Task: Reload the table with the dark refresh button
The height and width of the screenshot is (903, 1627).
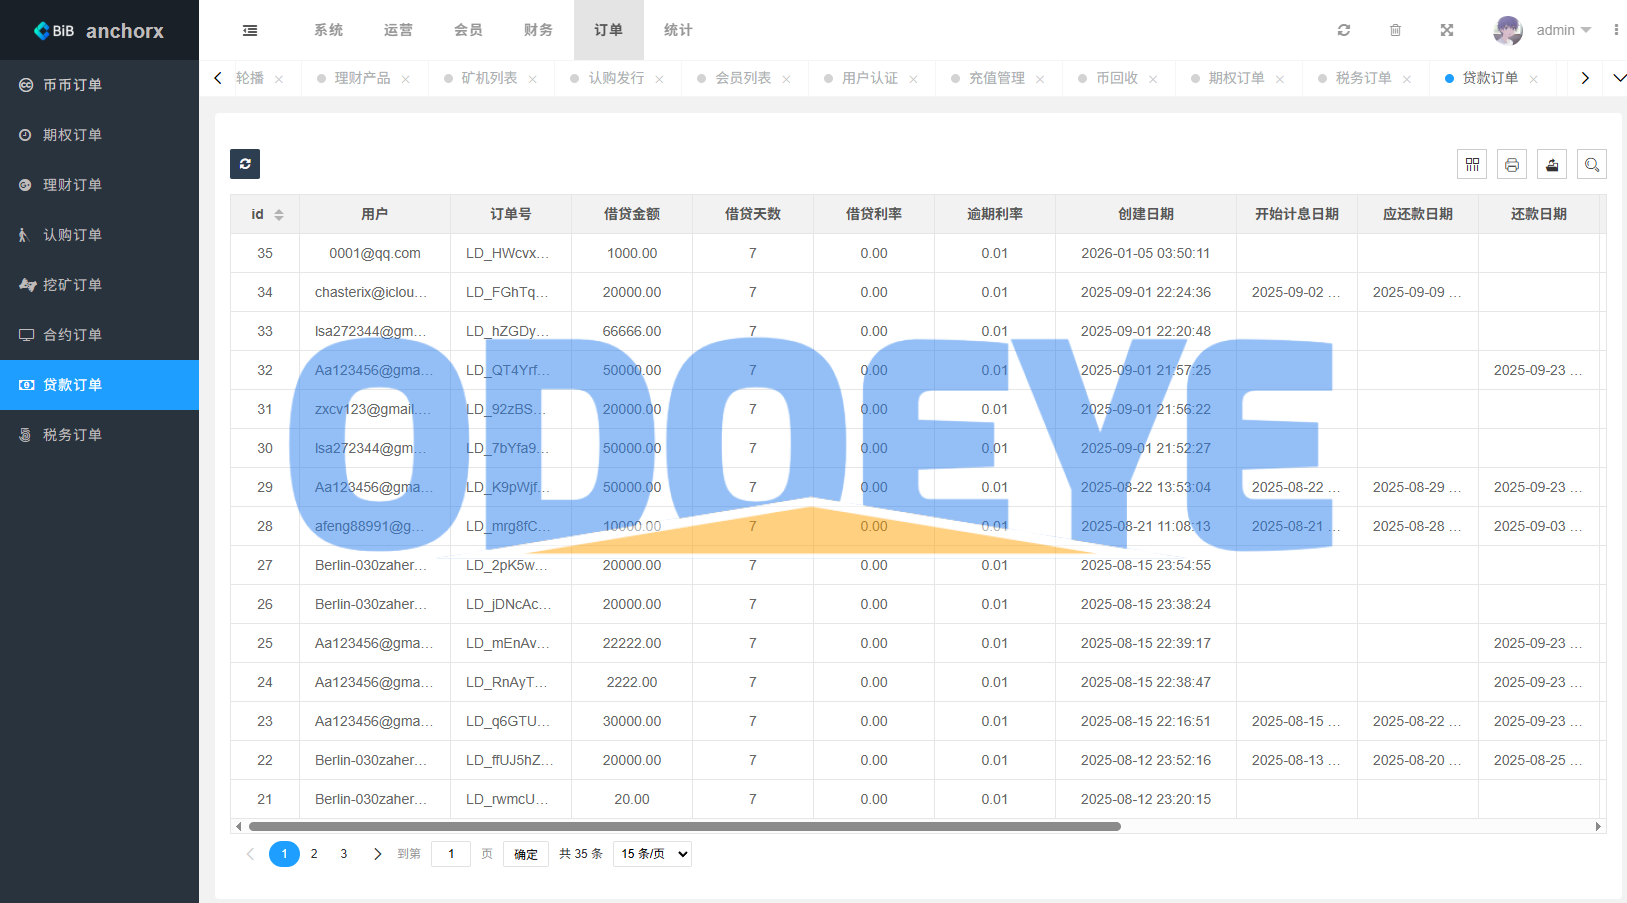Action: (x=245, y=164)
